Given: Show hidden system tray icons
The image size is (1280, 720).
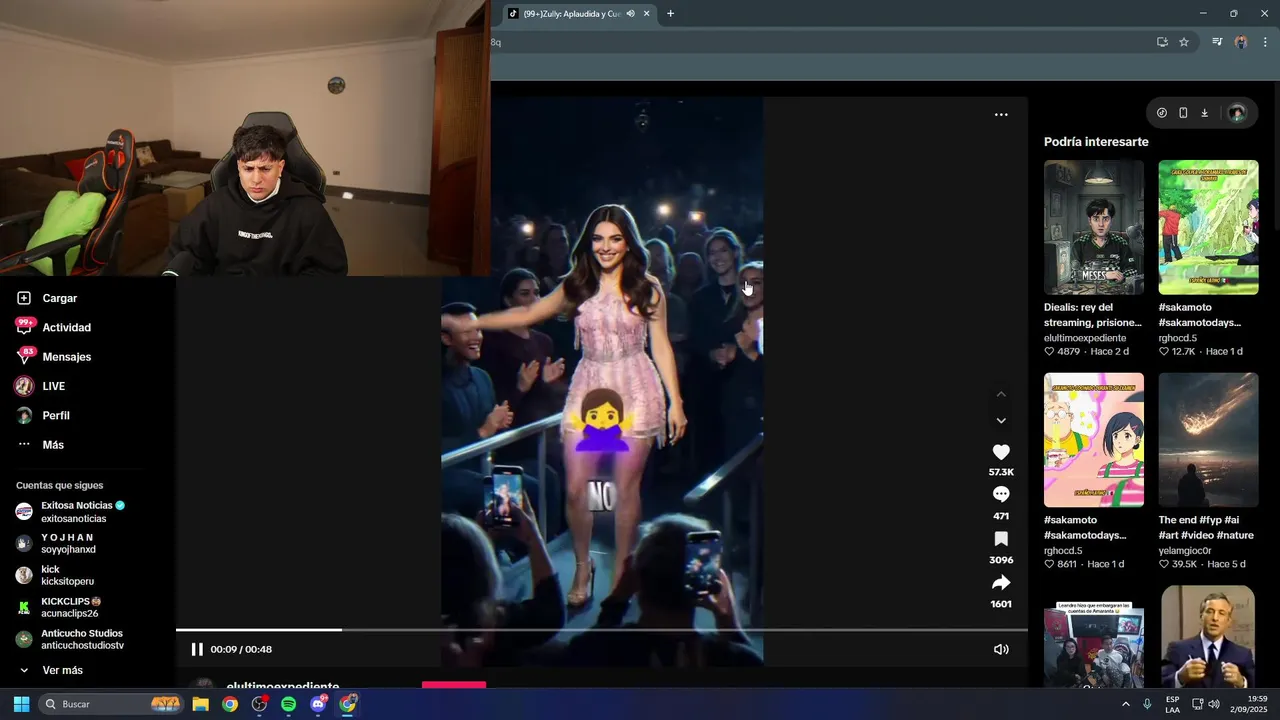Looking at the screenshot, I should point(1126,704).
